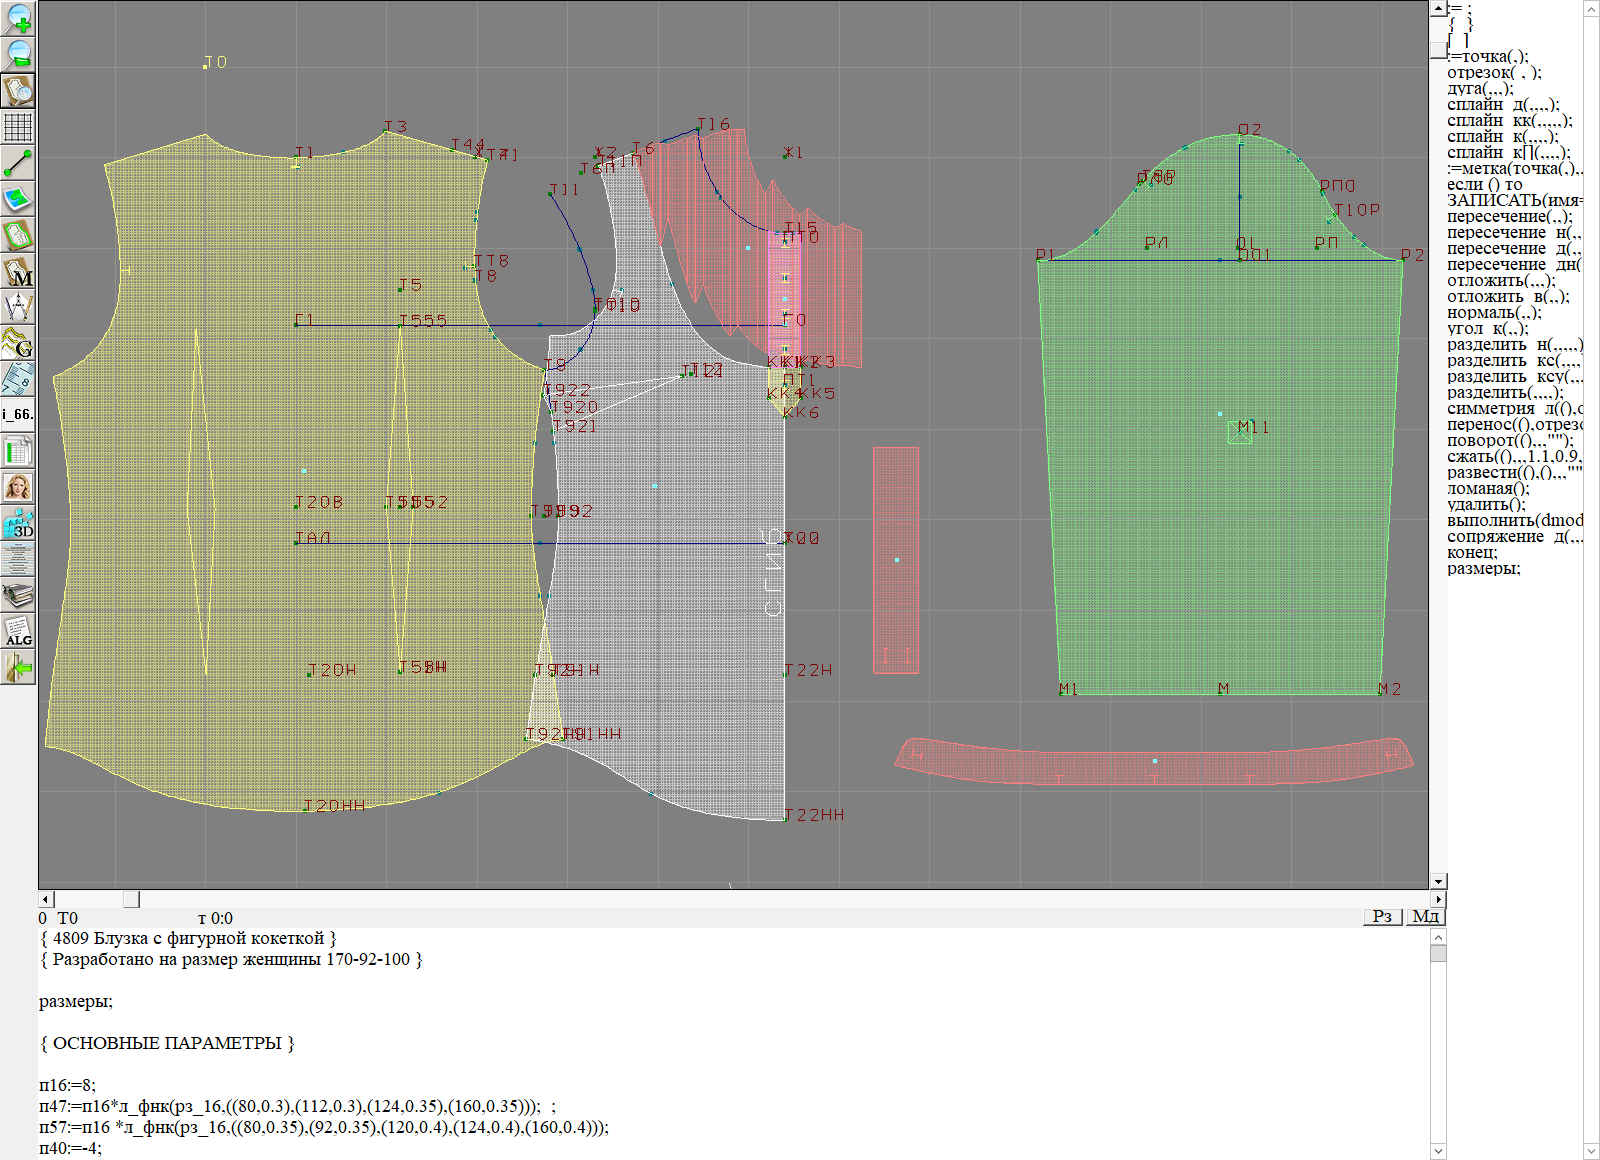Insert the 'отрезок( , );' operator from list
The width and height of the screenshot is (1600, 1160).
1494,73
